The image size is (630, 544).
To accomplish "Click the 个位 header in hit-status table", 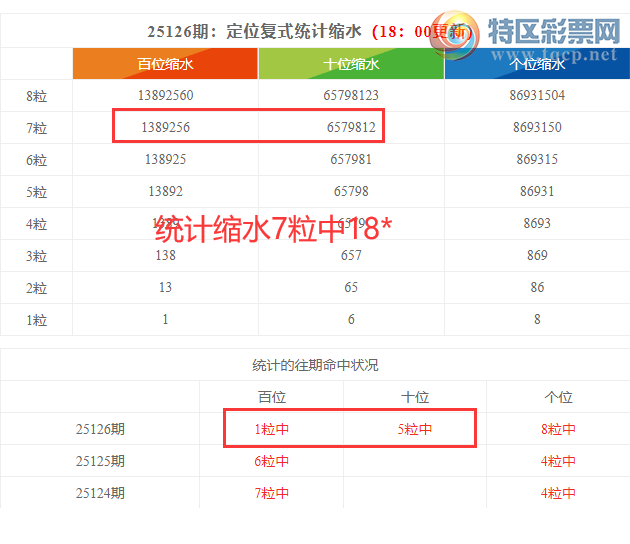I will [x=558, y=397].
